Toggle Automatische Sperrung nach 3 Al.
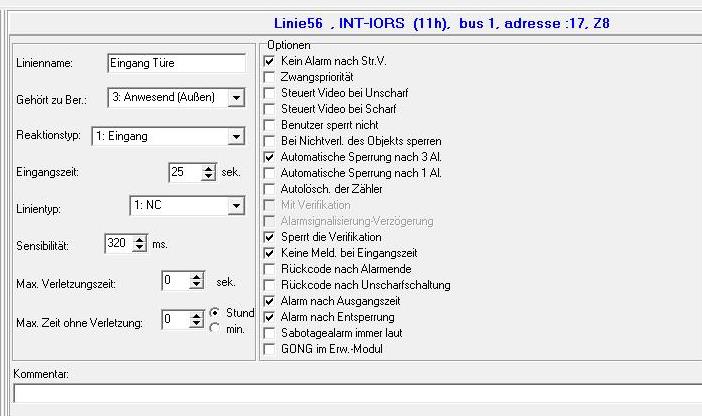This screenshot has width=702, height=416. tap(270, 157)
